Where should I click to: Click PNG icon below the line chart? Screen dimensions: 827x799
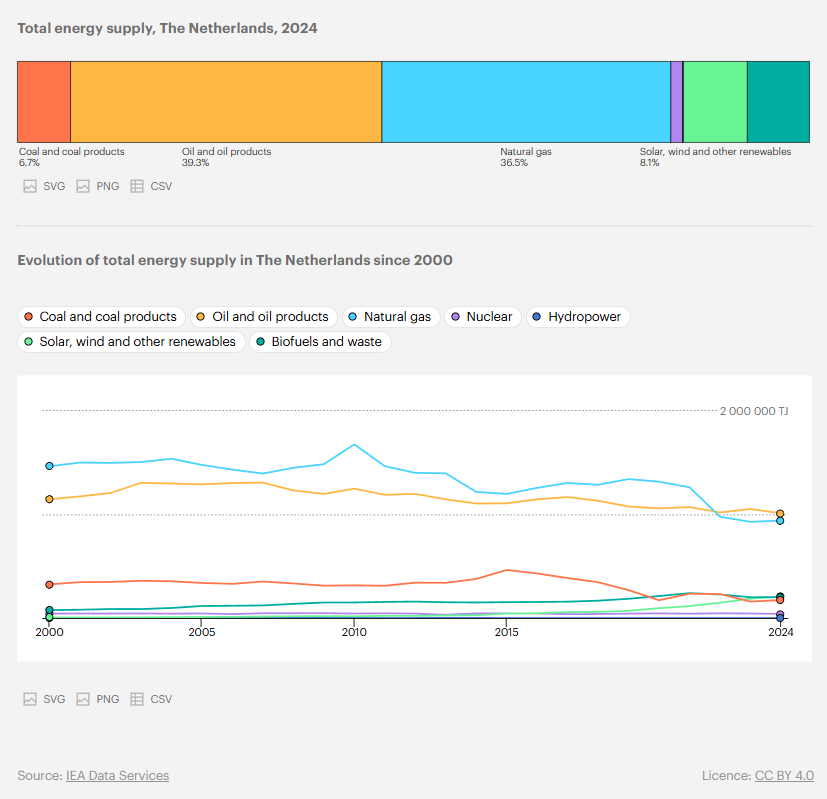pos(83,699)
